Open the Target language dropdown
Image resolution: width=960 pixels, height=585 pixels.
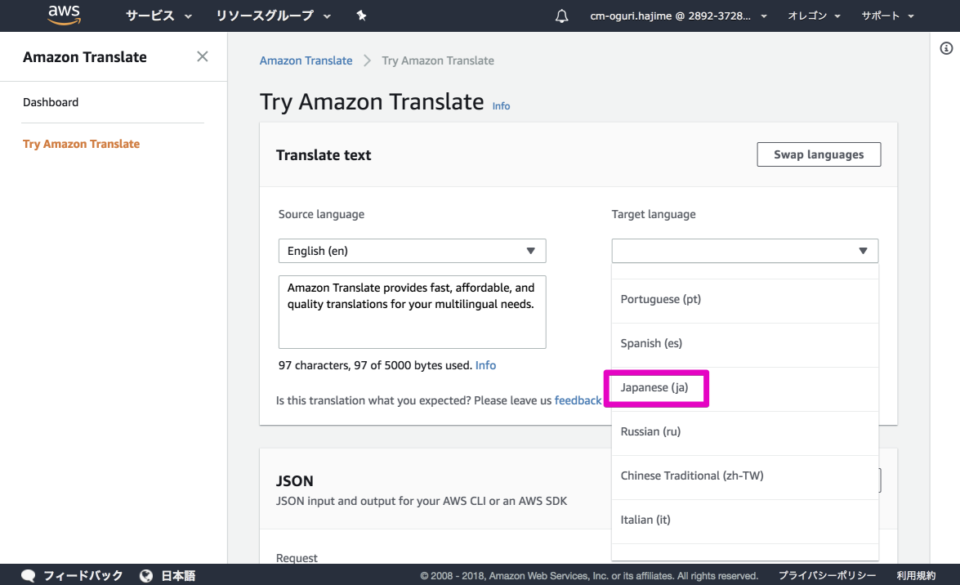tap(744, 250)
